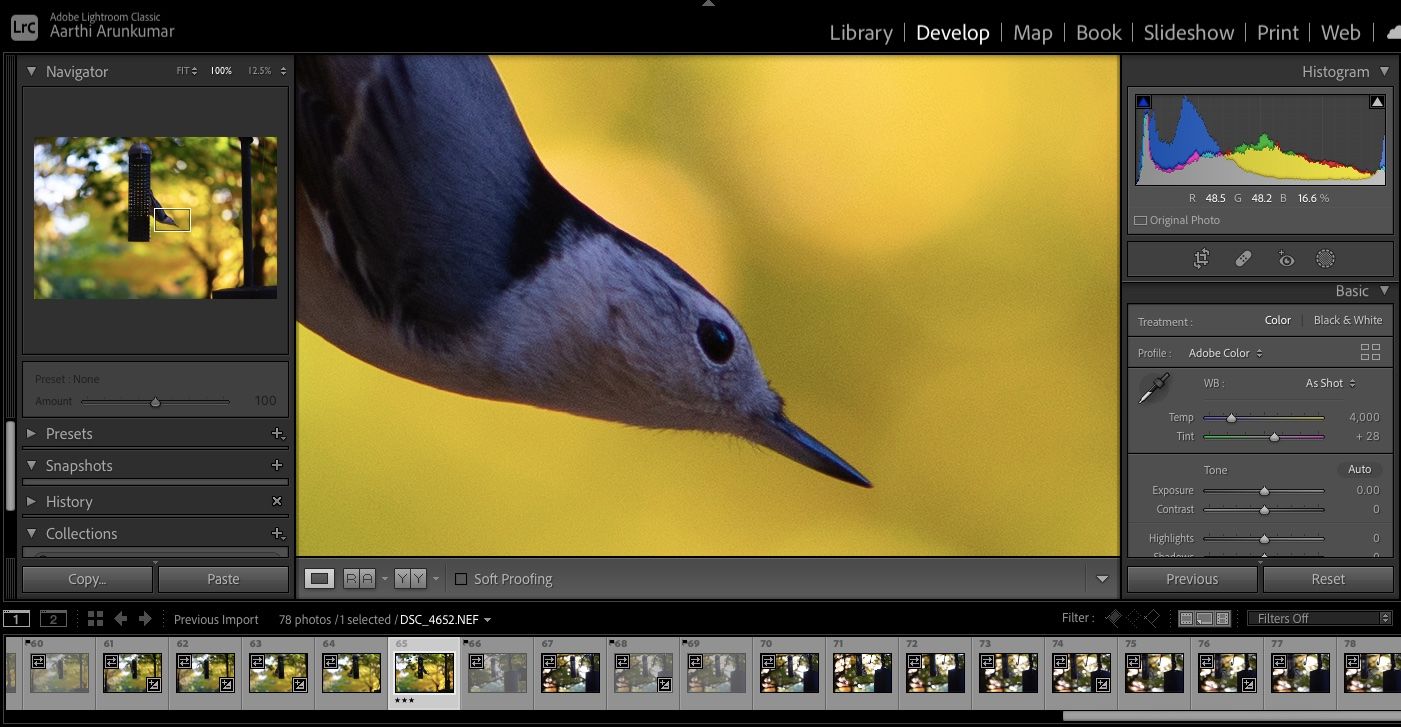The height and width of the screenshot is (727, 1401).
Task: Open the Print module
Action: click(1277, 33)
